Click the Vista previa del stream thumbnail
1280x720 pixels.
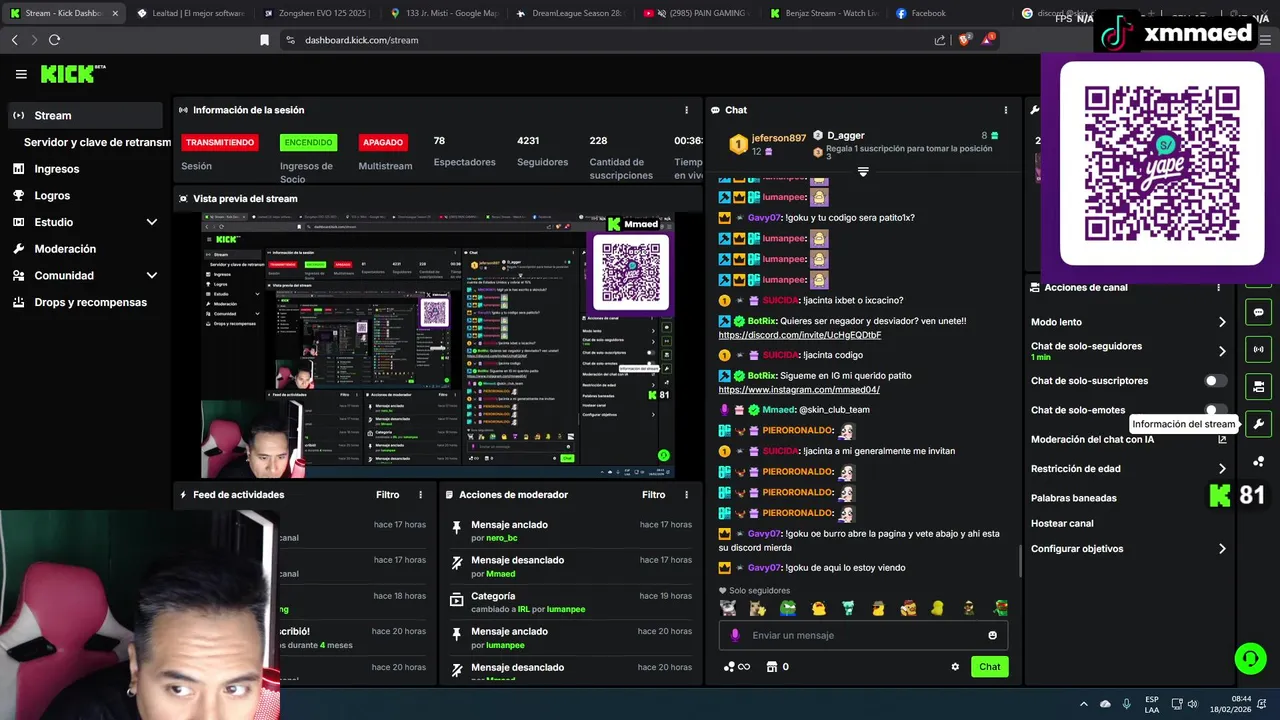438,345
